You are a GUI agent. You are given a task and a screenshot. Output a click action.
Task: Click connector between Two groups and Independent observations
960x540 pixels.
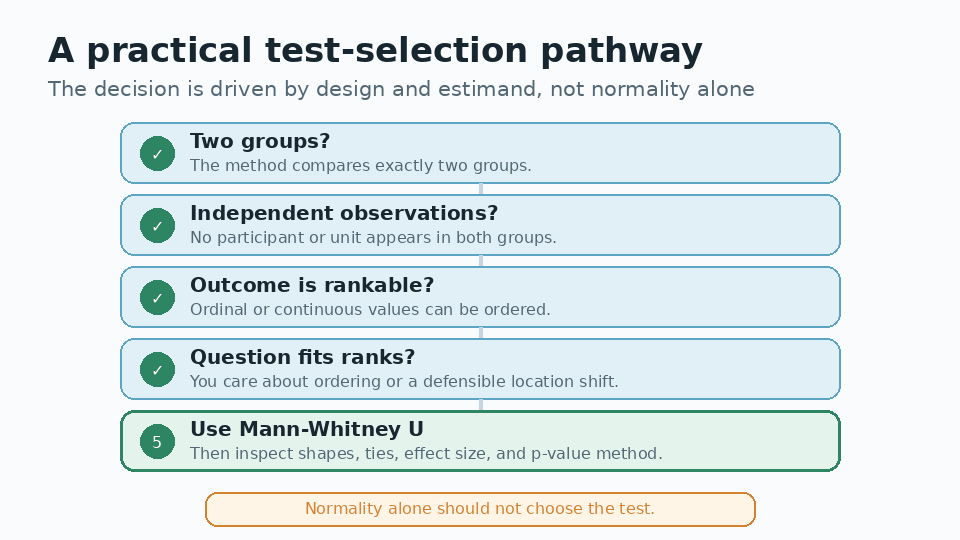point(481,189)
